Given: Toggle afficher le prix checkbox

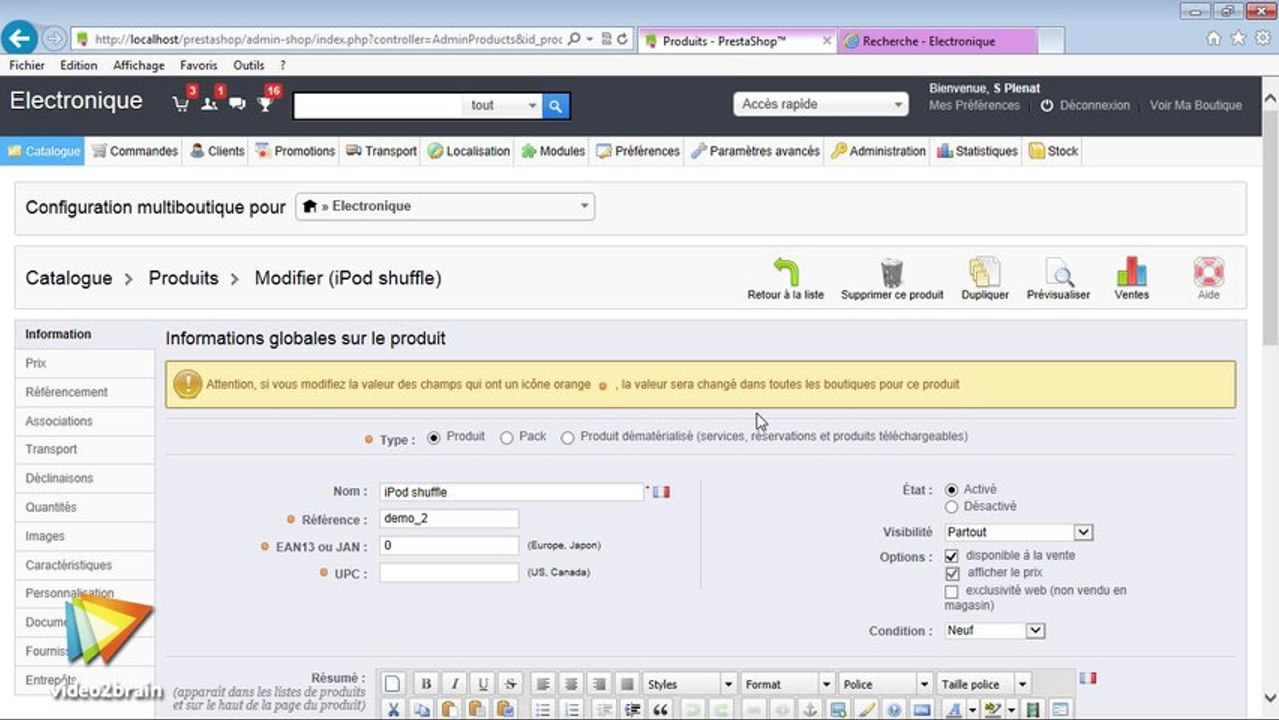Looking at the screenshot, I should coord(951,574).
